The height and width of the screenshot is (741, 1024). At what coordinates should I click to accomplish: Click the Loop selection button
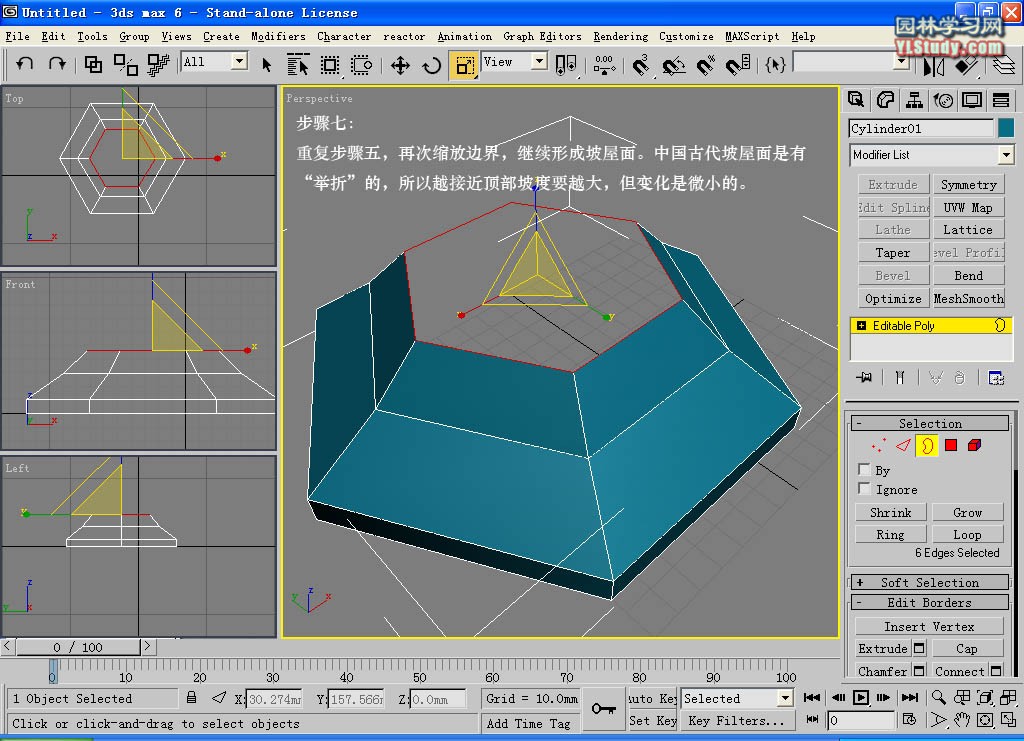pos(966,535)
